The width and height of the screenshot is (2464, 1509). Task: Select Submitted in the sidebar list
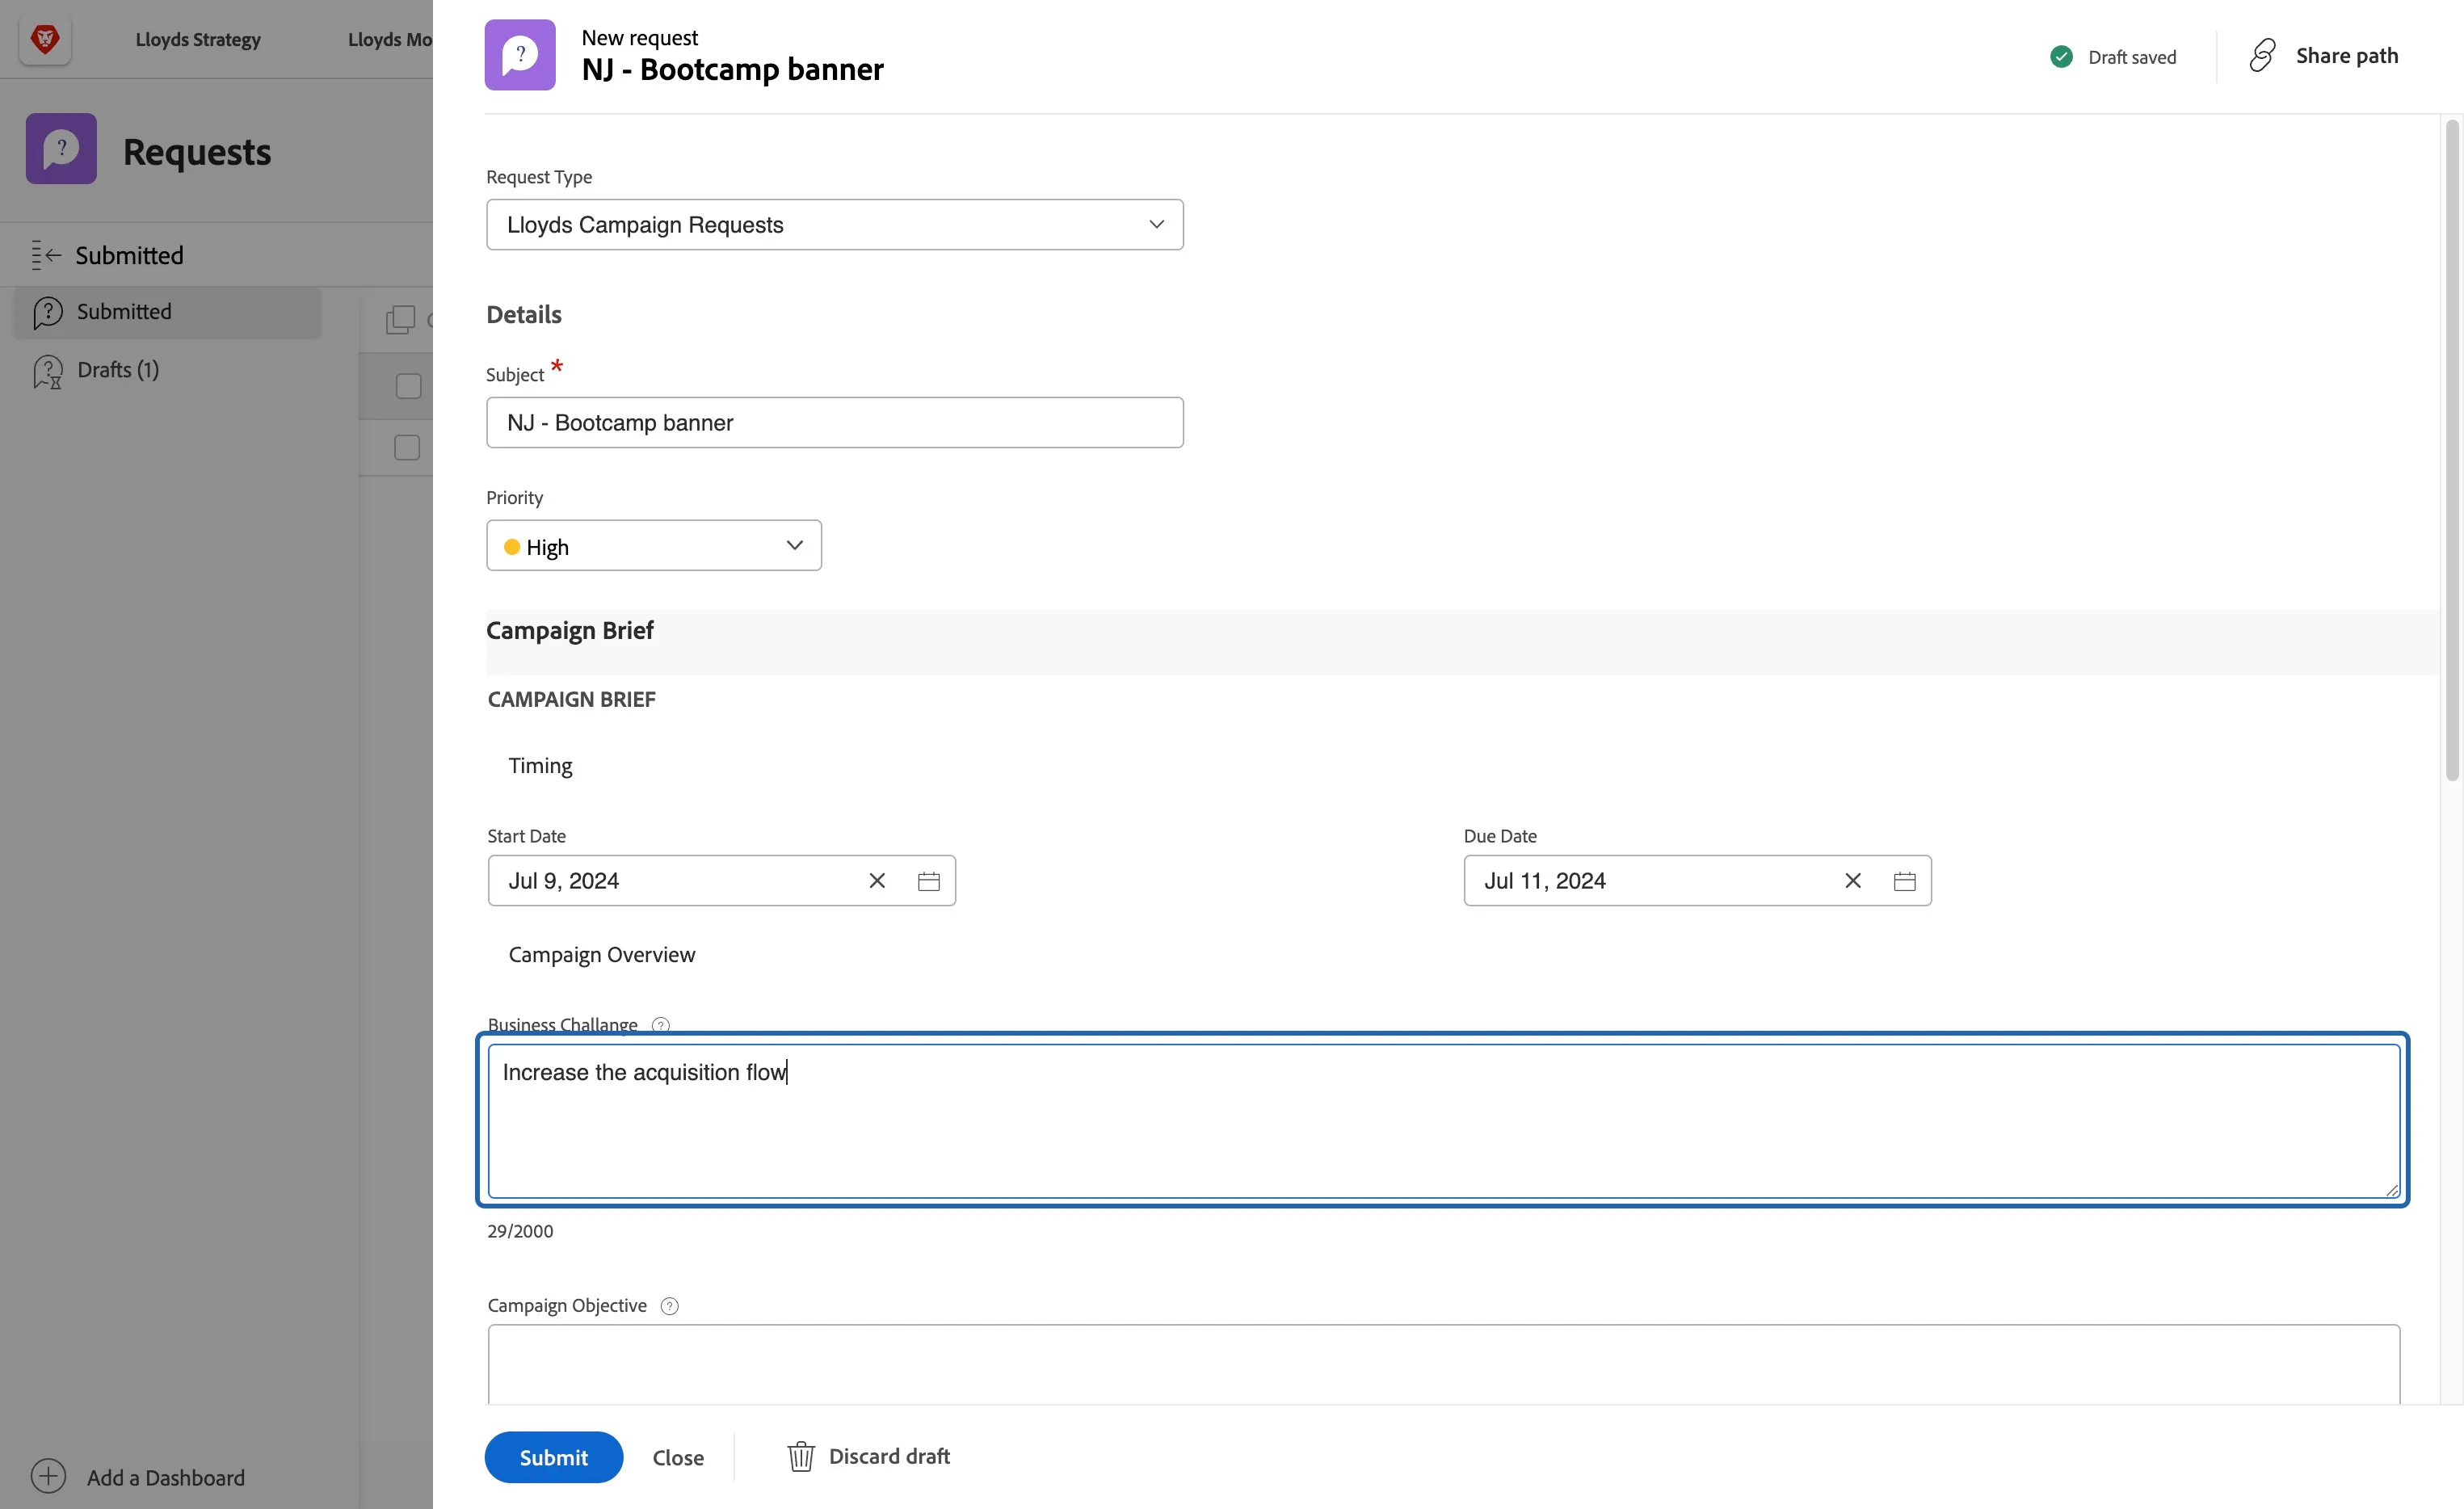coord(167,312)
